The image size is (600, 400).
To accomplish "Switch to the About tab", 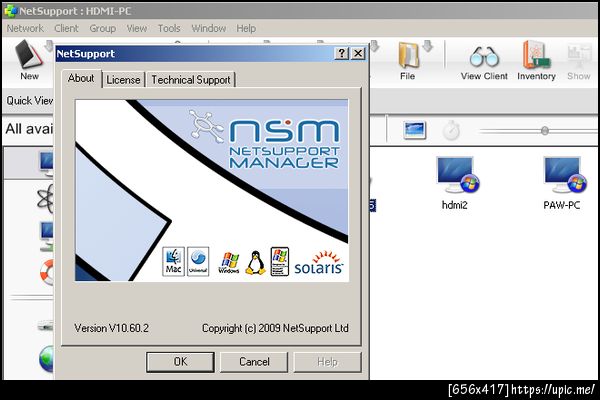I will pos(81,78).
